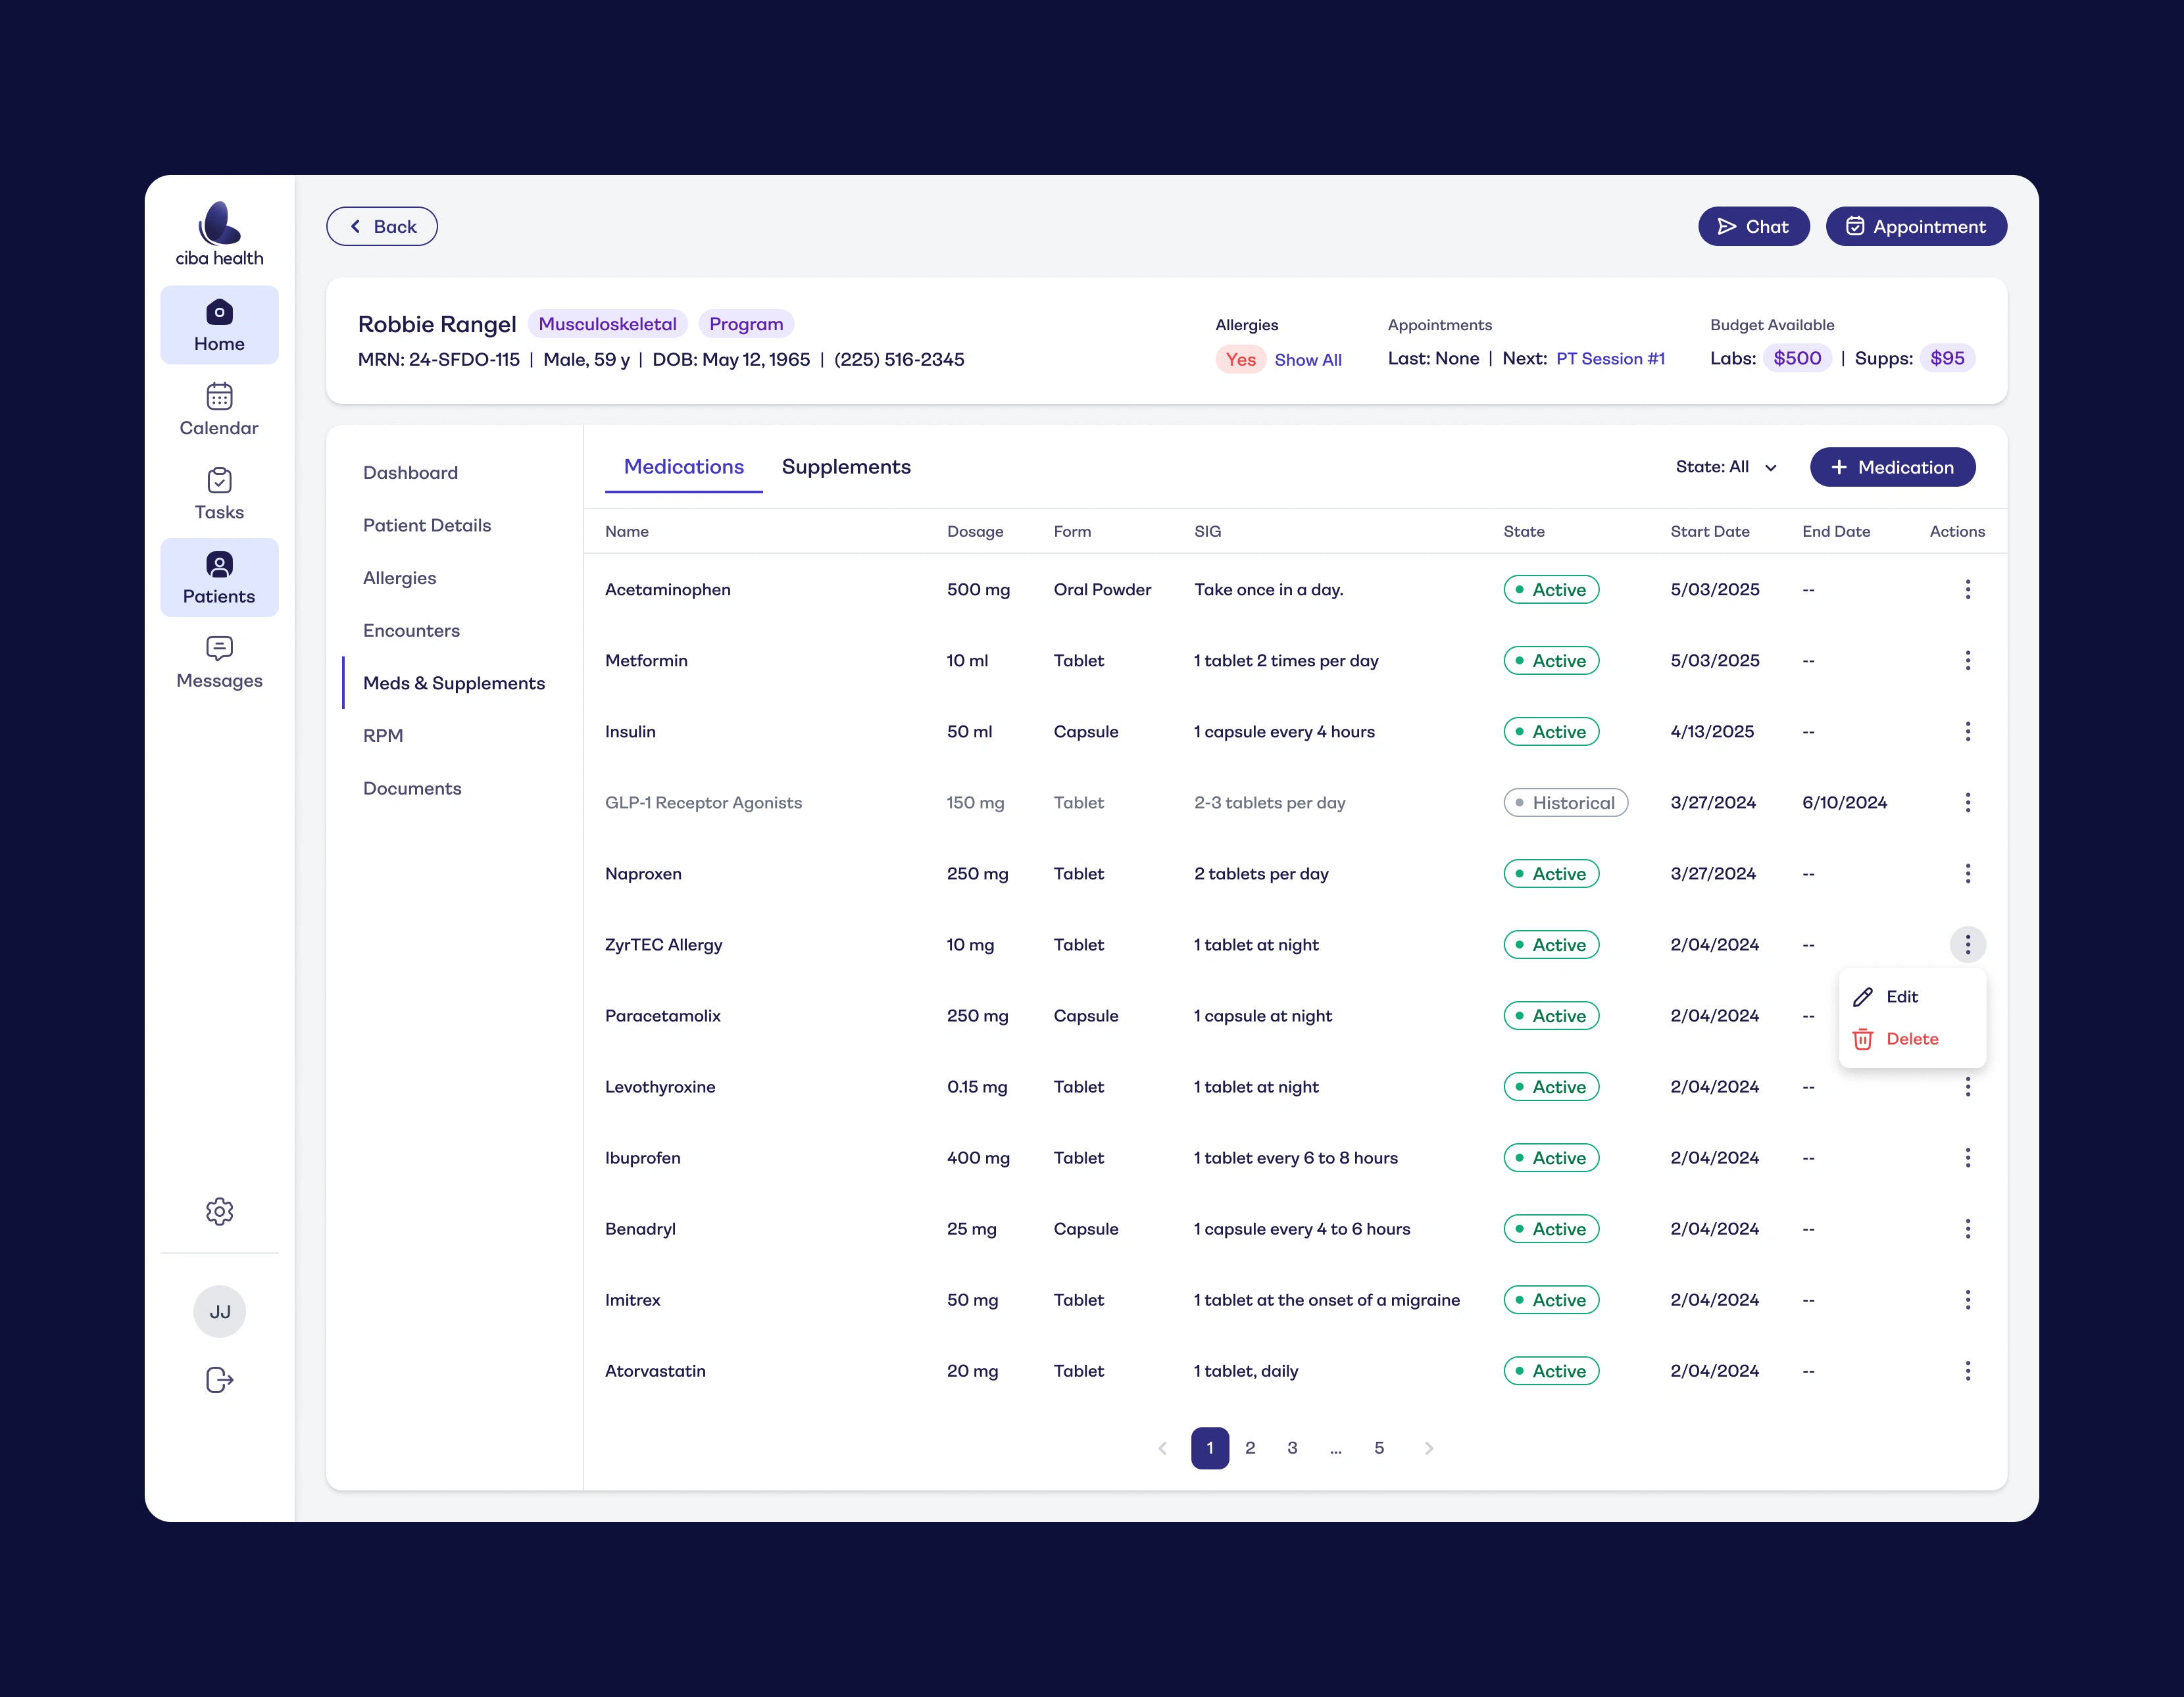This screenshot has height=1697, width=2184.
Task: Open Tasks from the sidebar
Action: 219,493
